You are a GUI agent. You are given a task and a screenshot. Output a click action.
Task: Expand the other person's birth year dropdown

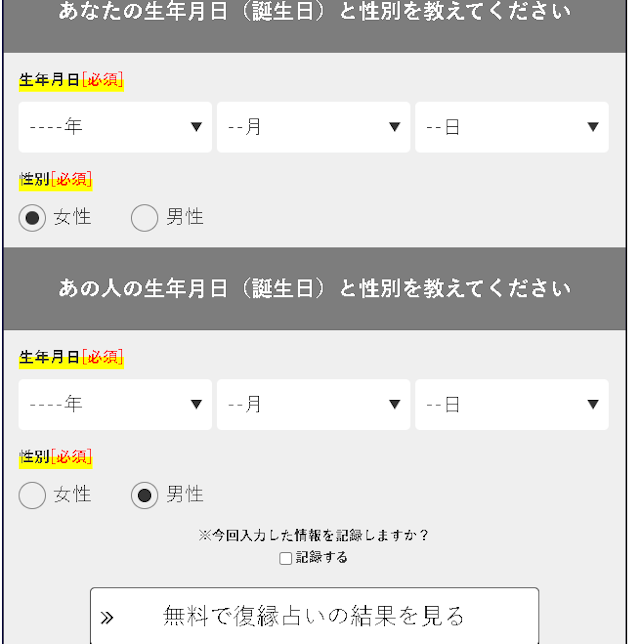coord(115,404)
